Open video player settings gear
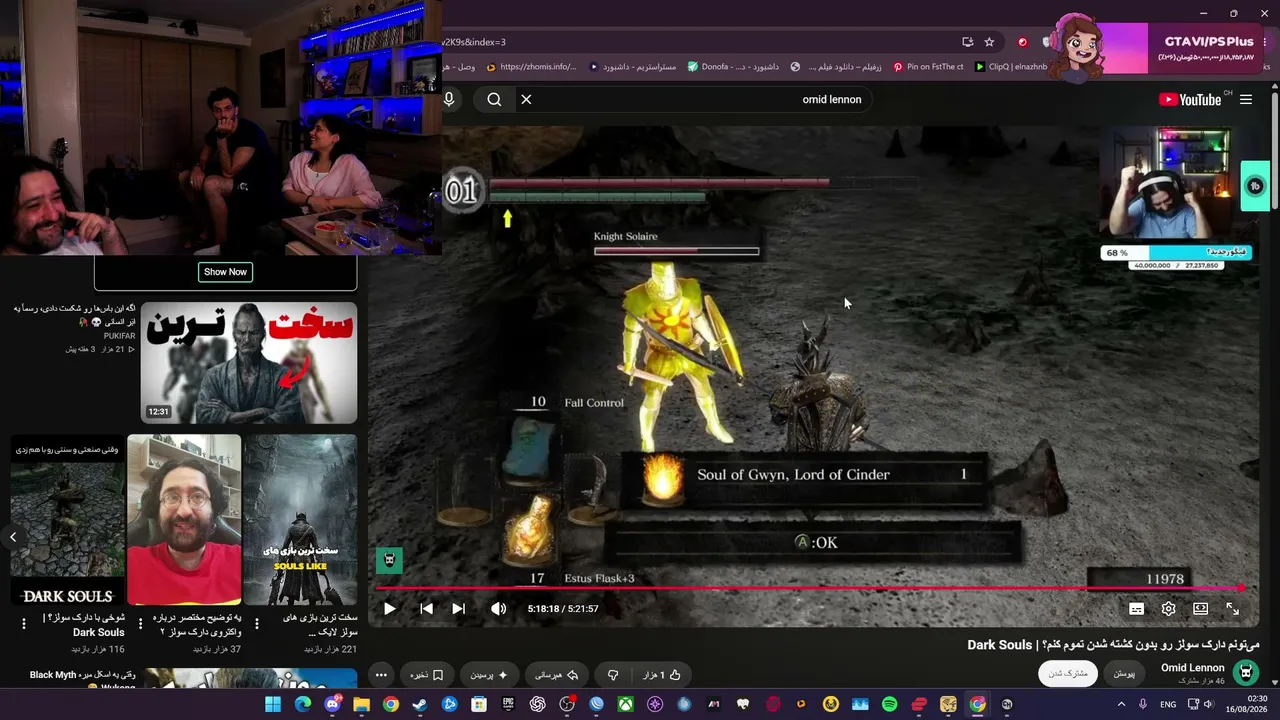The image size is (1280, 720). 1168,608
